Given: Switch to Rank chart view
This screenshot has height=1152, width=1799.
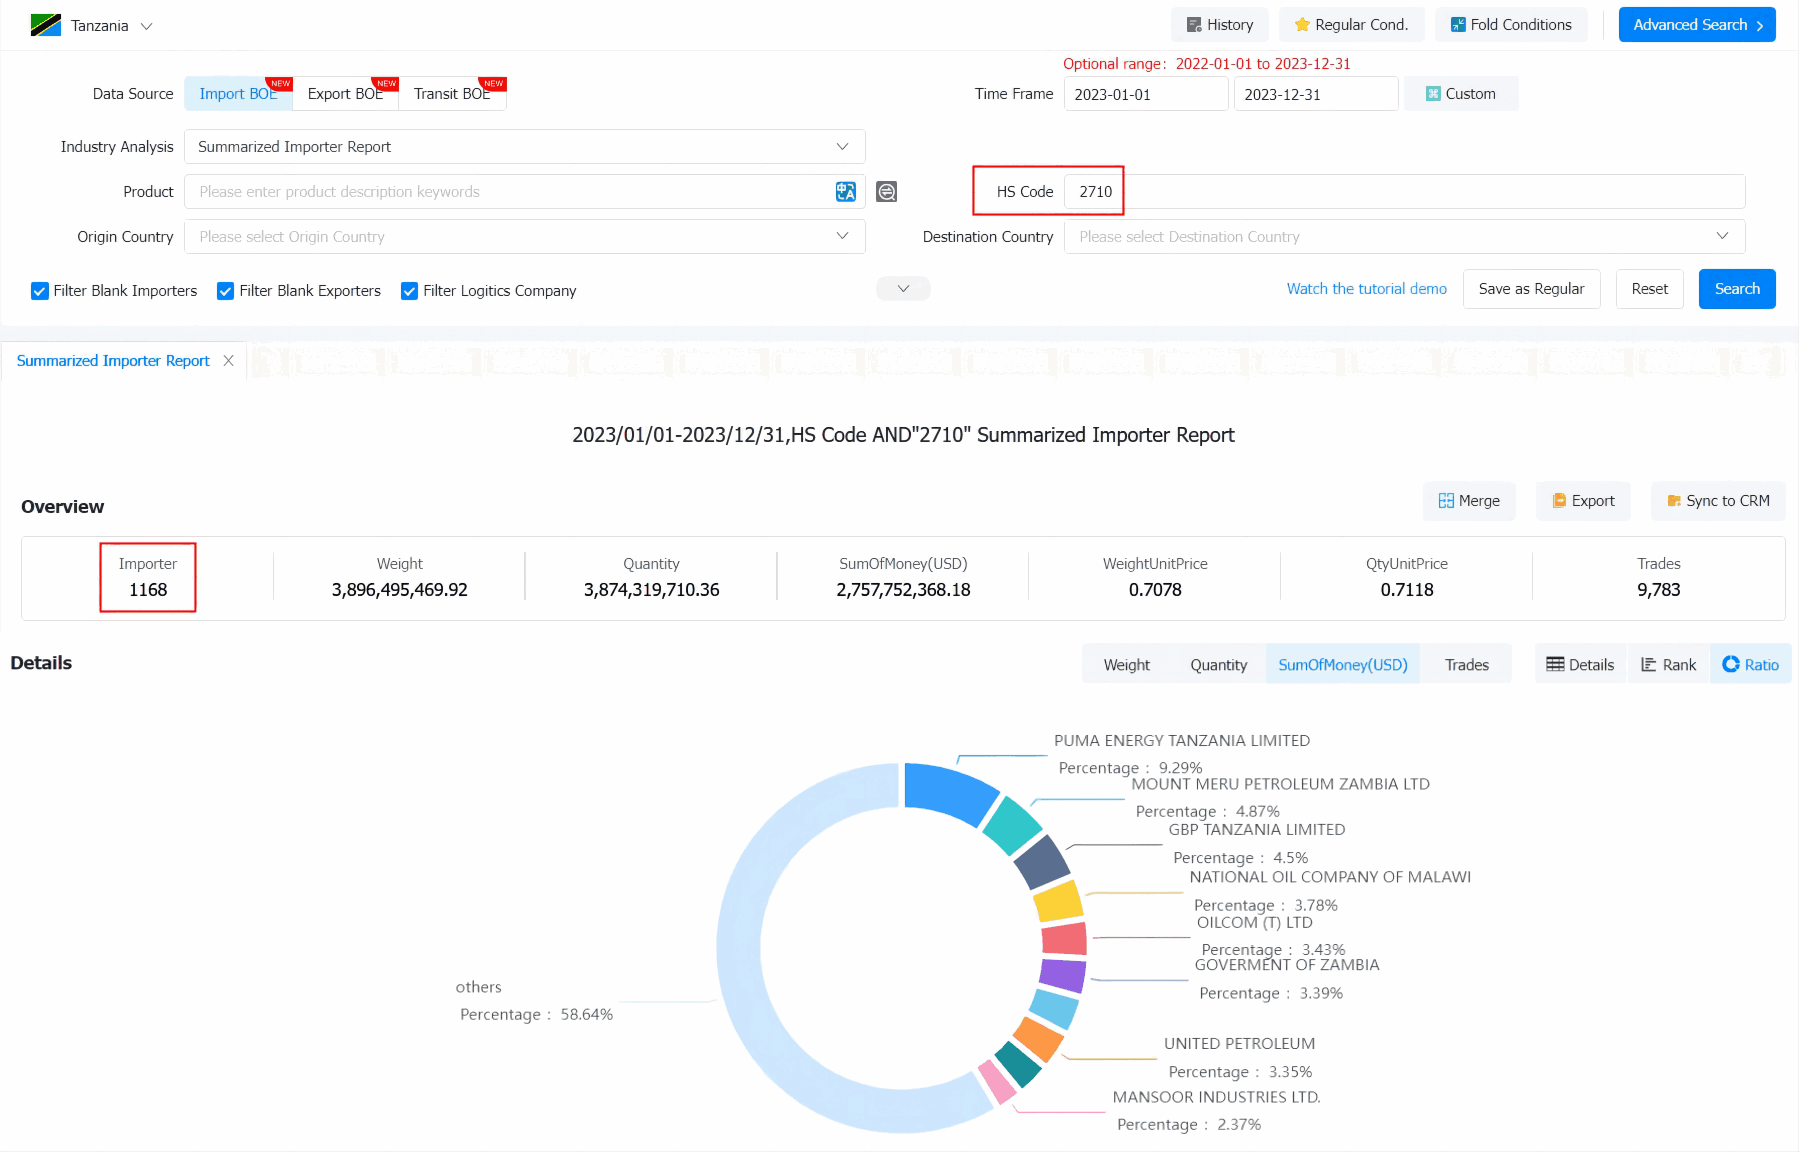Looking at the screenshot, I should (1669, 664).
